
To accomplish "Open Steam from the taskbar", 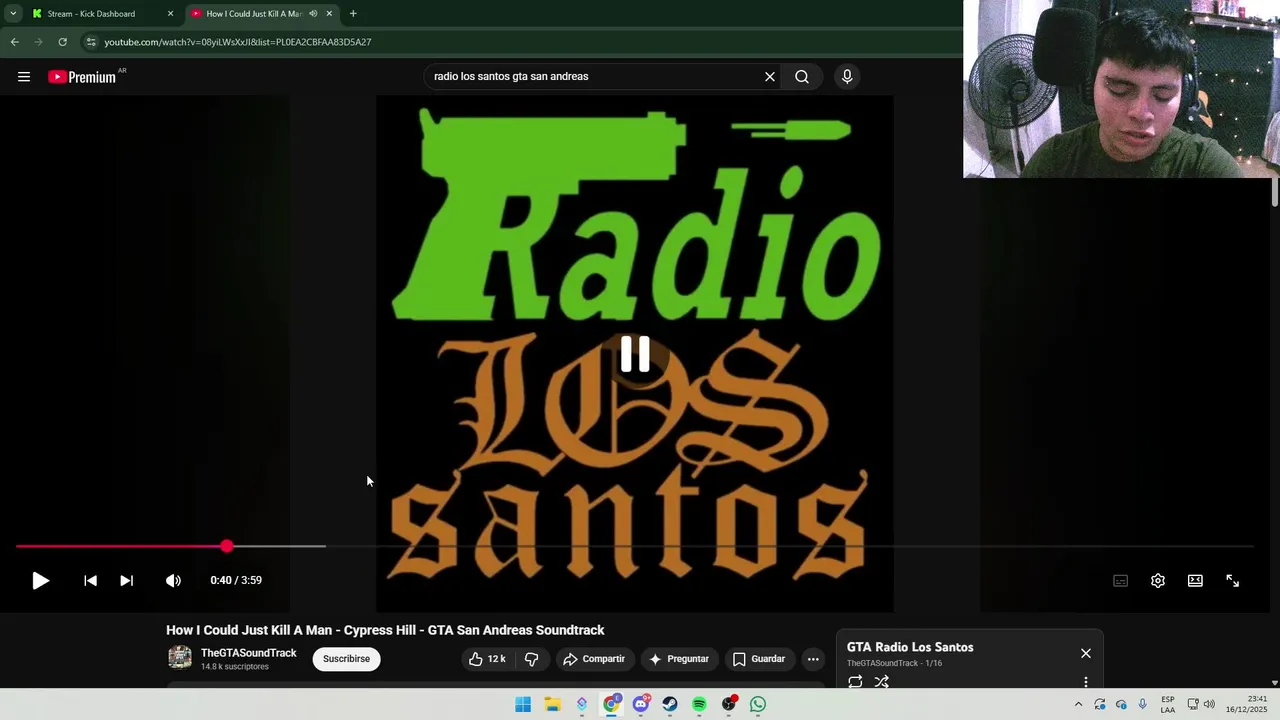I will (x=670, y=705).
